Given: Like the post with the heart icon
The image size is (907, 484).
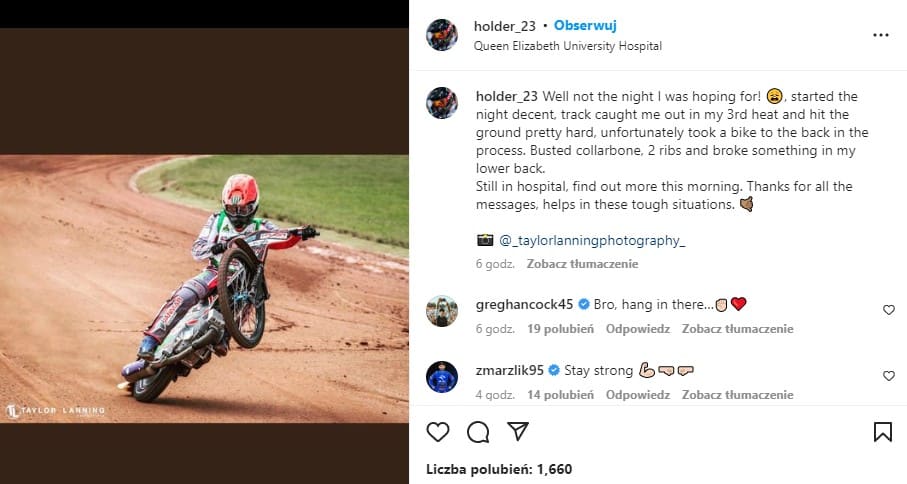Looking at the screenshot, I should click(x=438, y=432).
